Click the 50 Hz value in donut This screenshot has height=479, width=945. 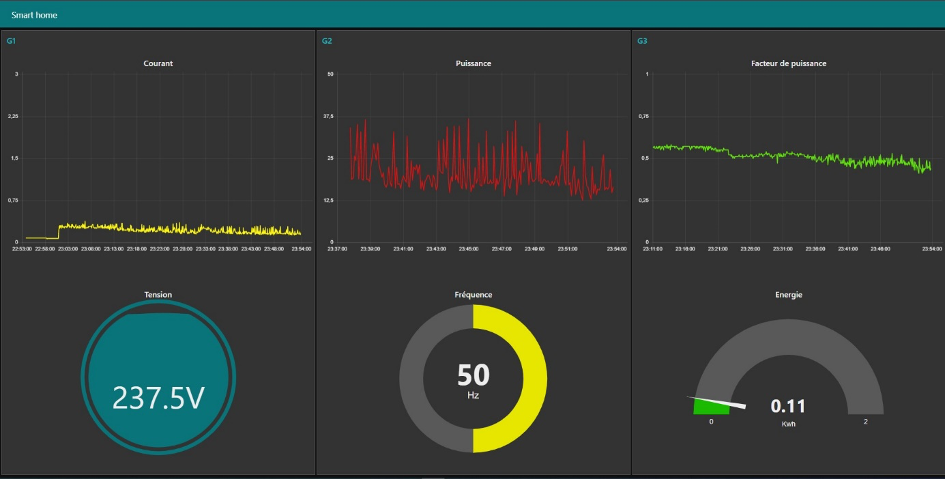(473, 378)
